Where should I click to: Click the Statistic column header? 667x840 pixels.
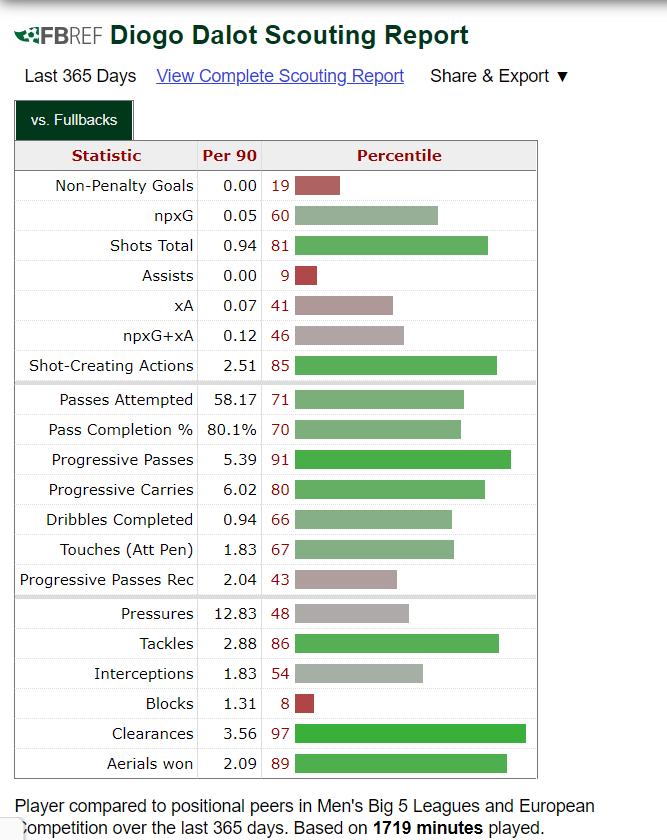106,156
